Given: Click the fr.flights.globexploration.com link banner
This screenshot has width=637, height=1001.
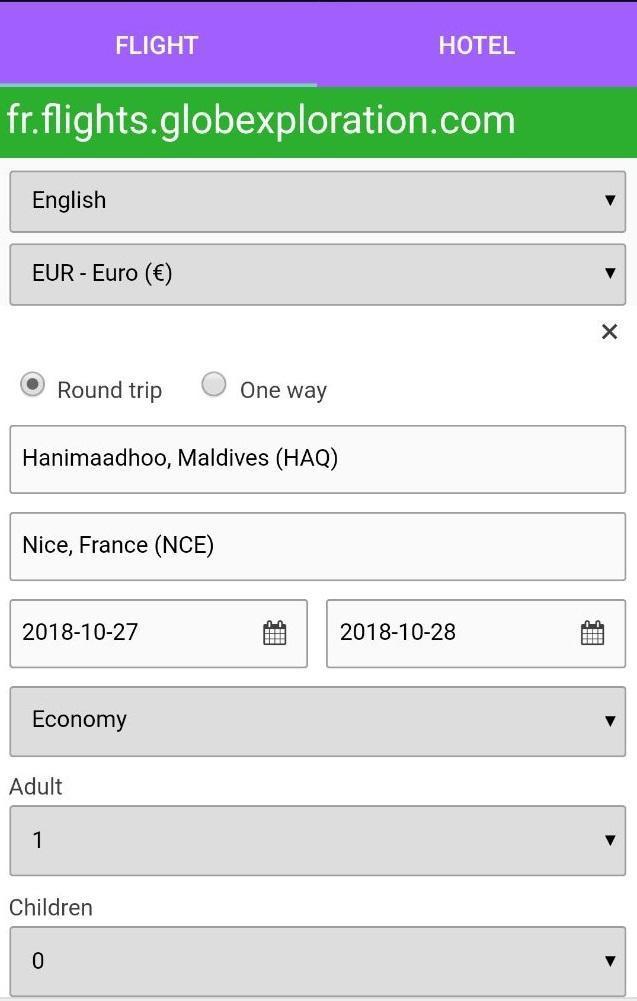Looking at the screenshot, I should click(261, 121).
